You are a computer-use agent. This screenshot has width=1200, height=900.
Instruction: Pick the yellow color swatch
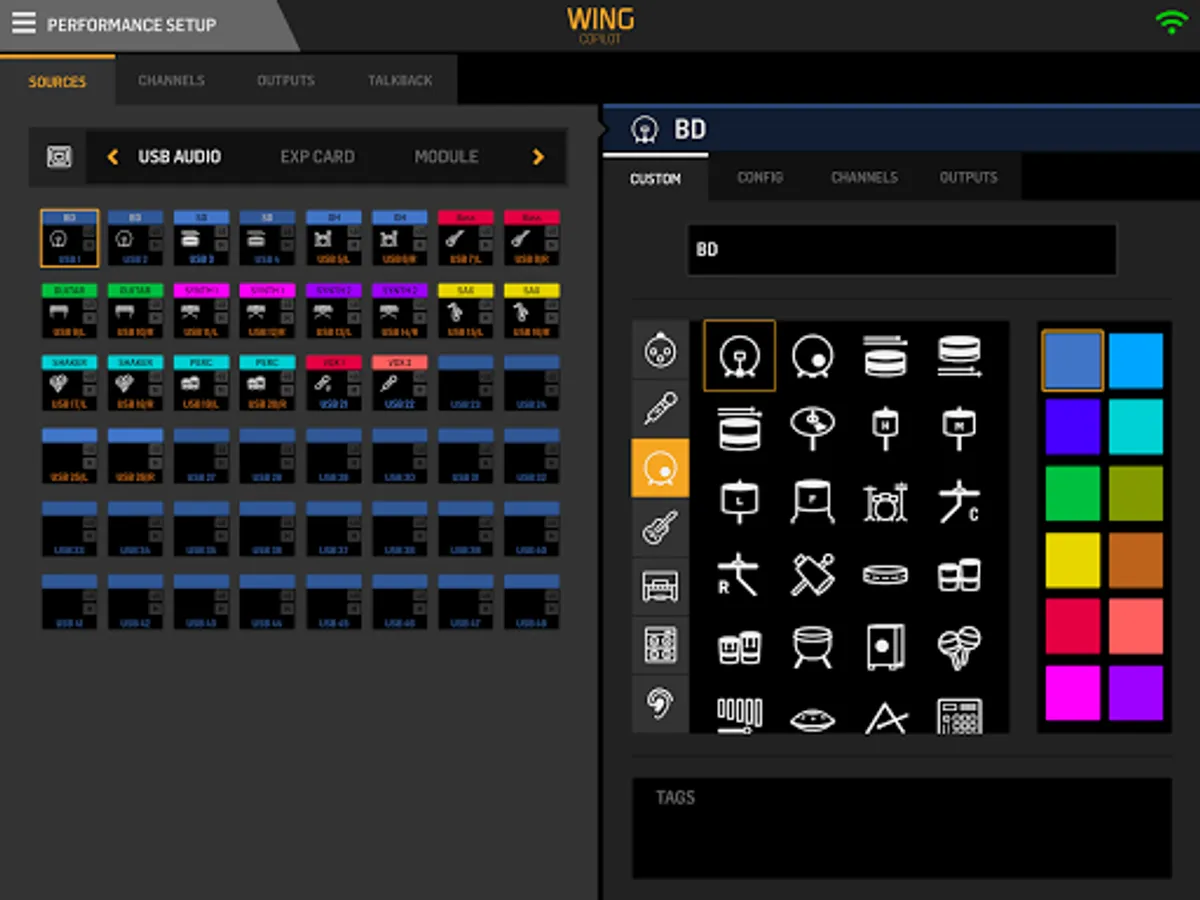[x=1073, y=560]
